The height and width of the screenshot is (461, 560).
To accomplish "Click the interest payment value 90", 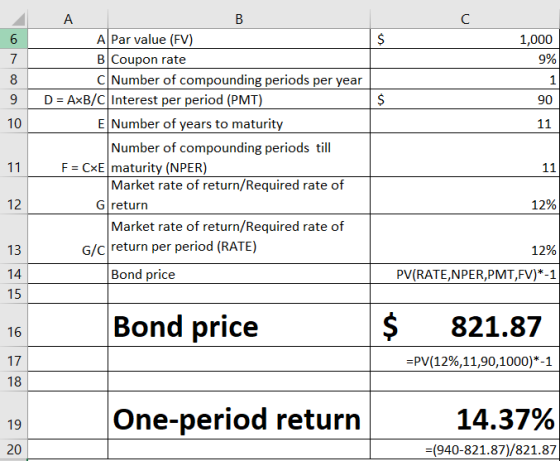I will pos(465,99).
